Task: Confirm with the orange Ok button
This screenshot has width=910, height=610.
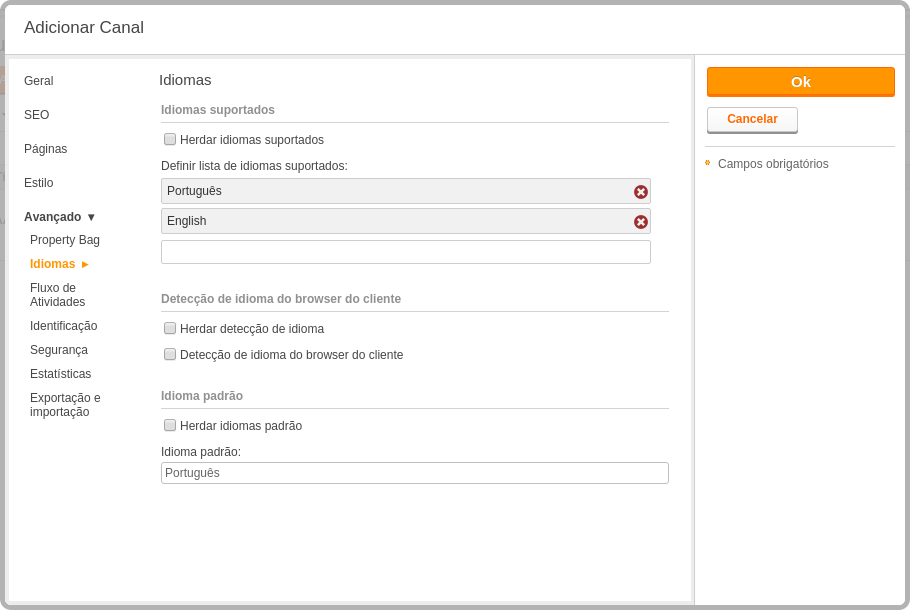Action: (x=800, y=82)
